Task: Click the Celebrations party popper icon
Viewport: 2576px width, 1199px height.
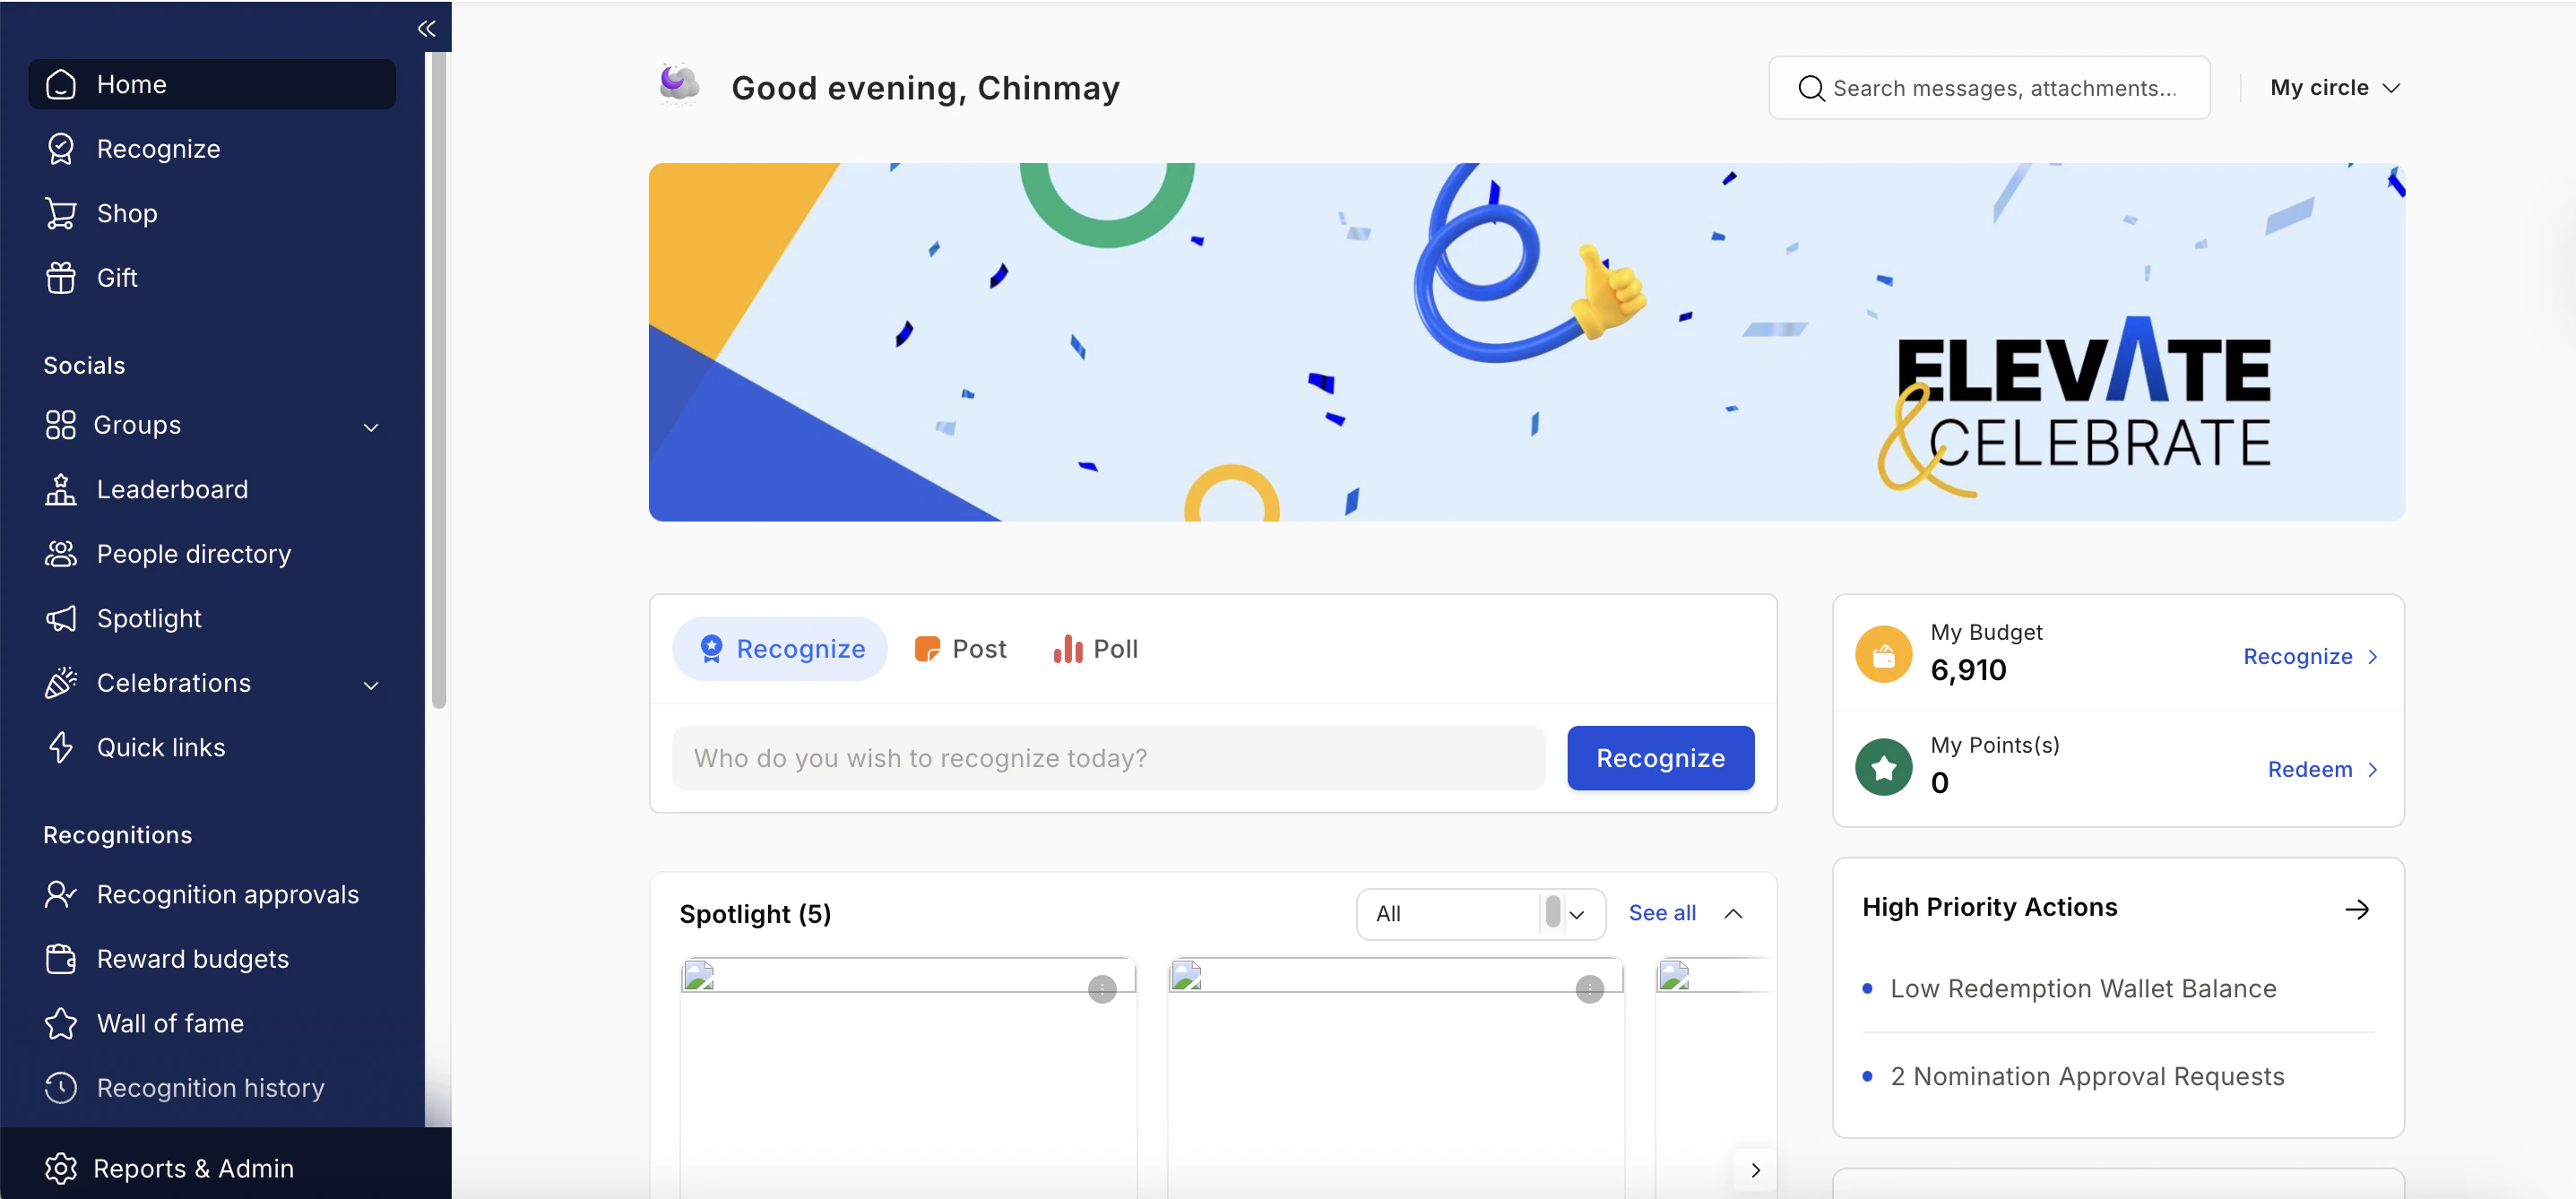Action: tap(61, 683)
